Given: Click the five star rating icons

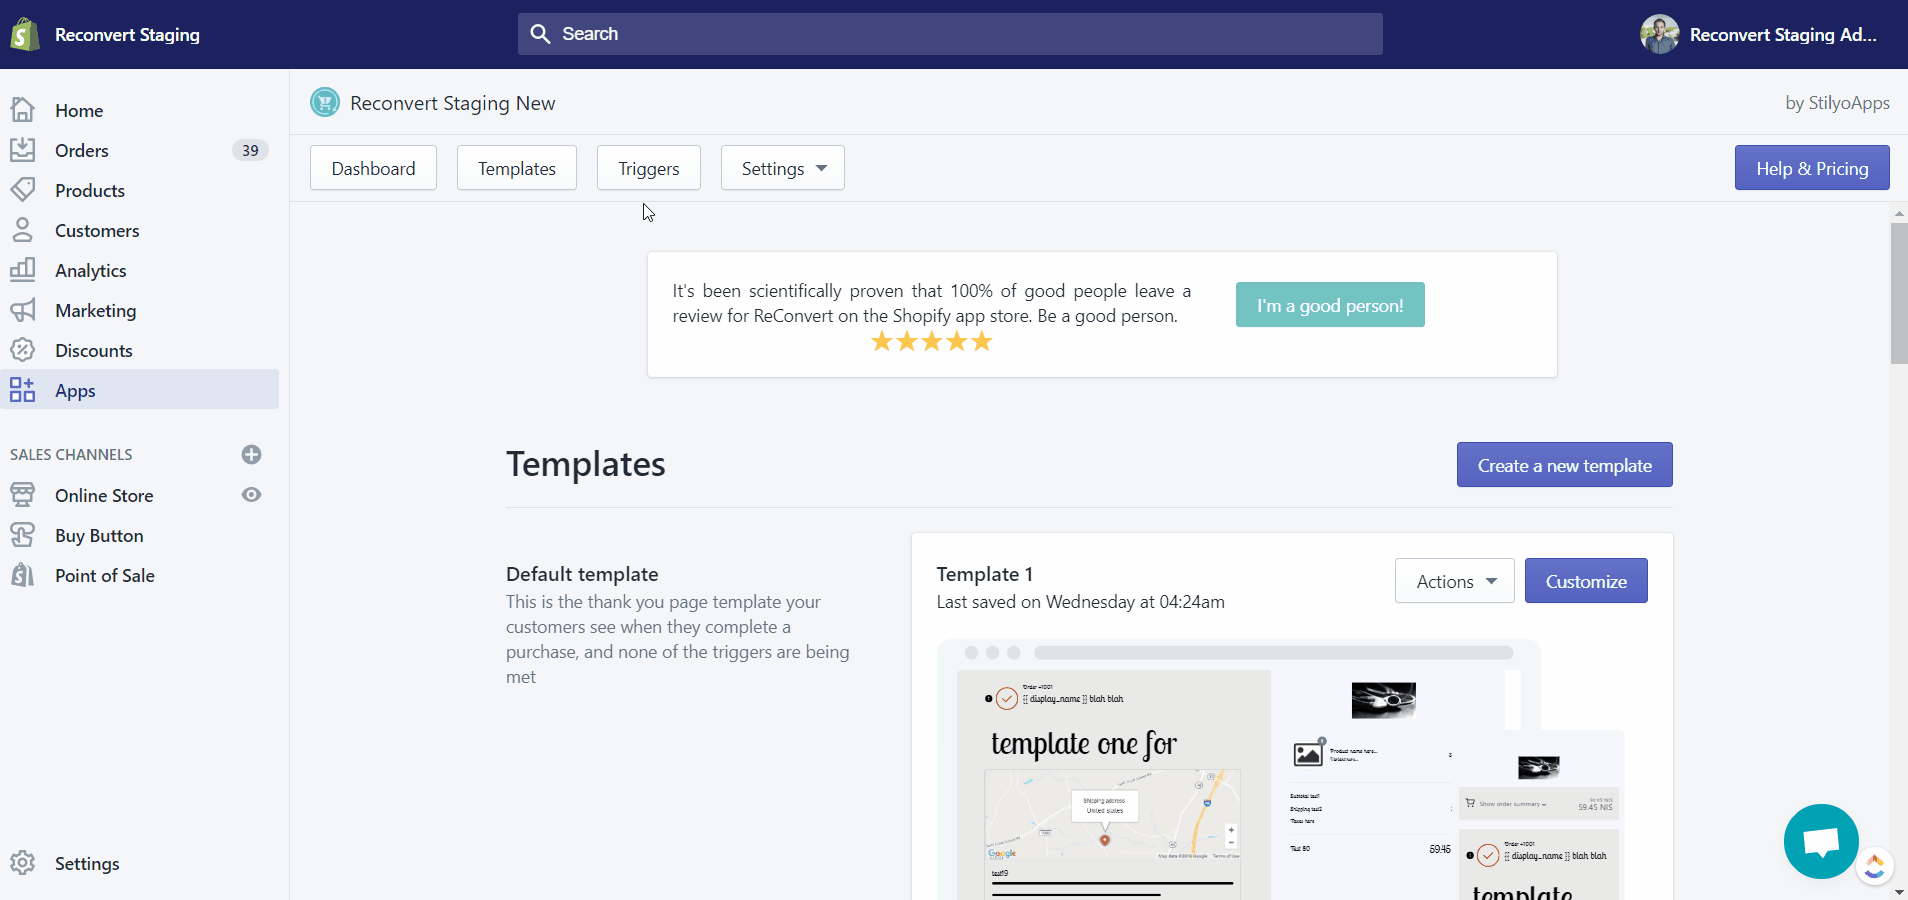Looking at the screenshot, I should click(932, 342).
